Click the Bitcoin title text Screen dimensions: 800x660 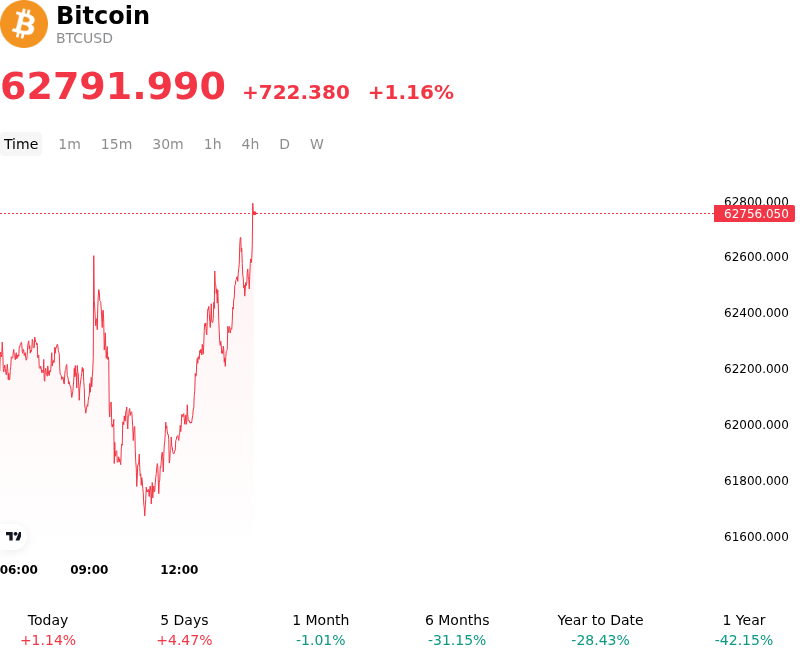click(103, 15)
